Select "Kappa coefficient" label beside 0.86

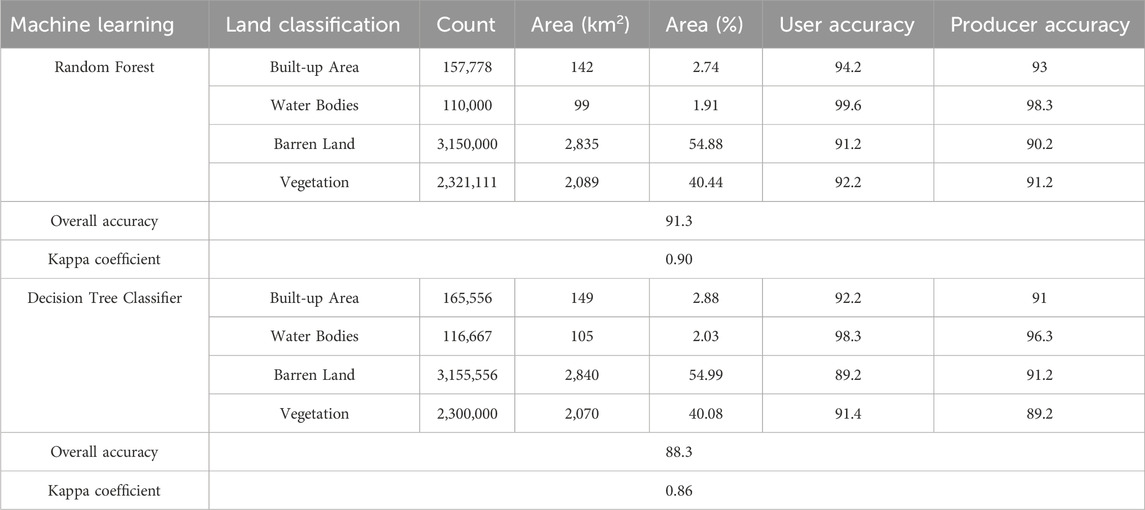pyautogui.click(x=104, y=490)
